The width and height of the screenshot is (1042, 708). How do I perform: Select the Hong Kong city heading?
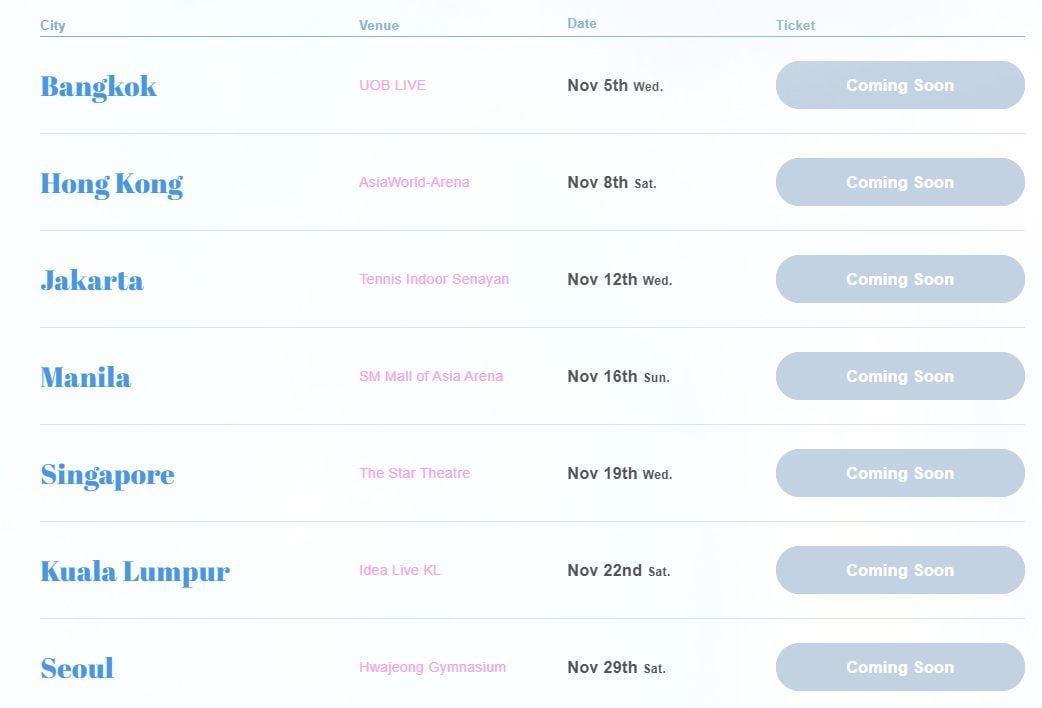coord(112,184)
